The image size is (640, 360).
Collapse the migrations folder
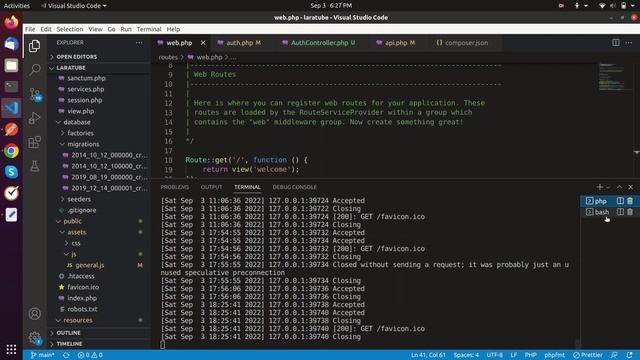tap(83, 144)
